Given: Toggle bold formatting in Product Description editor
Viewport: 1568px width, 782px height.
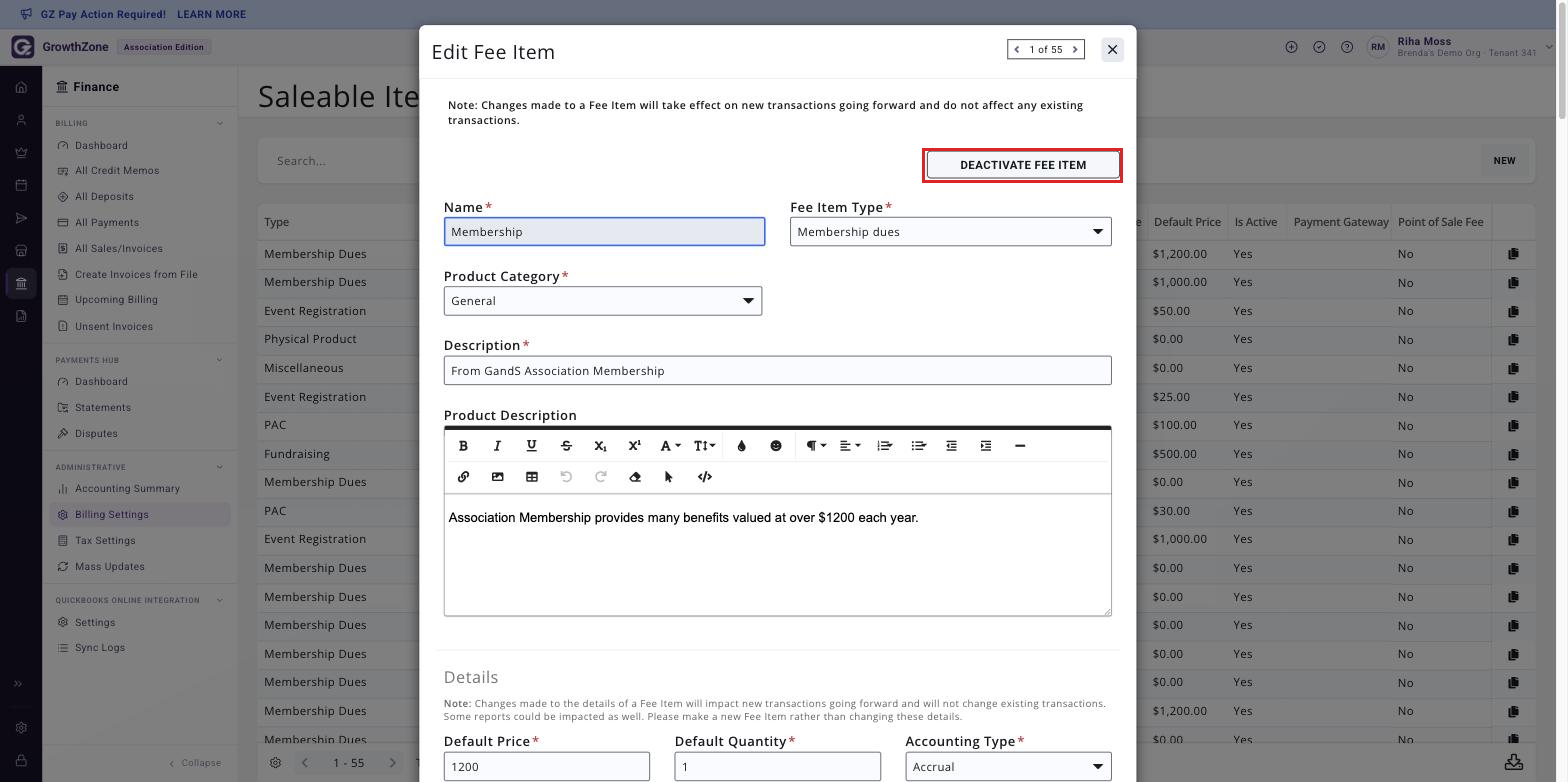Looking at the screenshot, I should click(463, 446).
